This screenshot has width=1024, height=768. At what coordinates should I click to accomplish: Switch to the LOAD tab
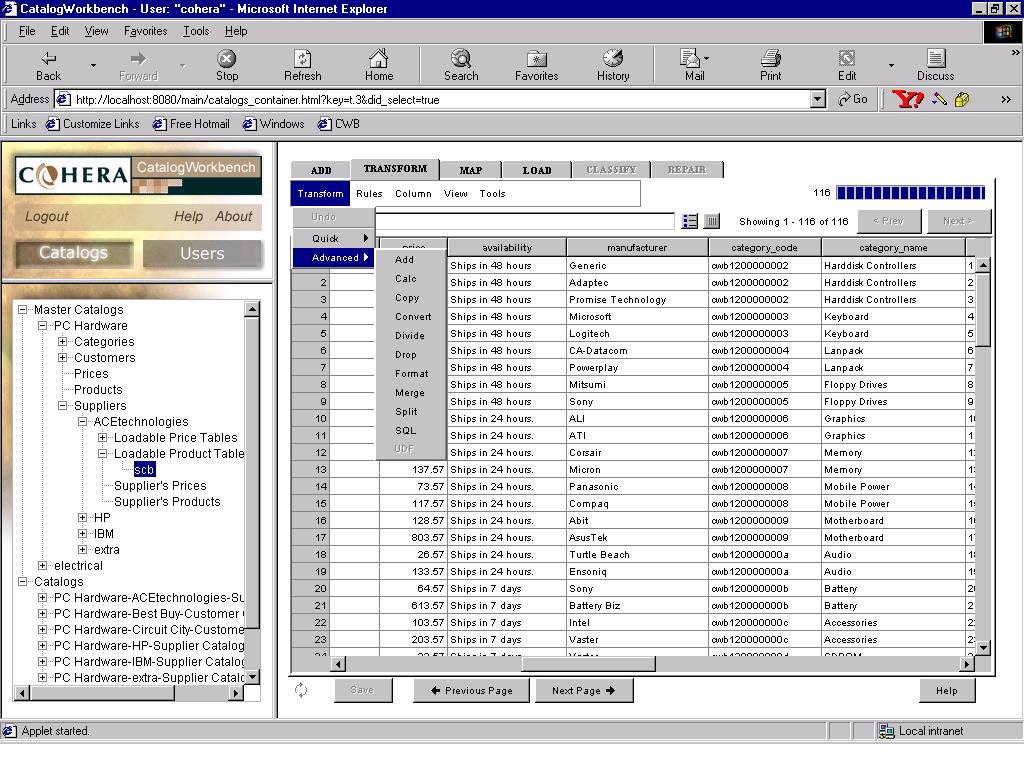[537, 170]
